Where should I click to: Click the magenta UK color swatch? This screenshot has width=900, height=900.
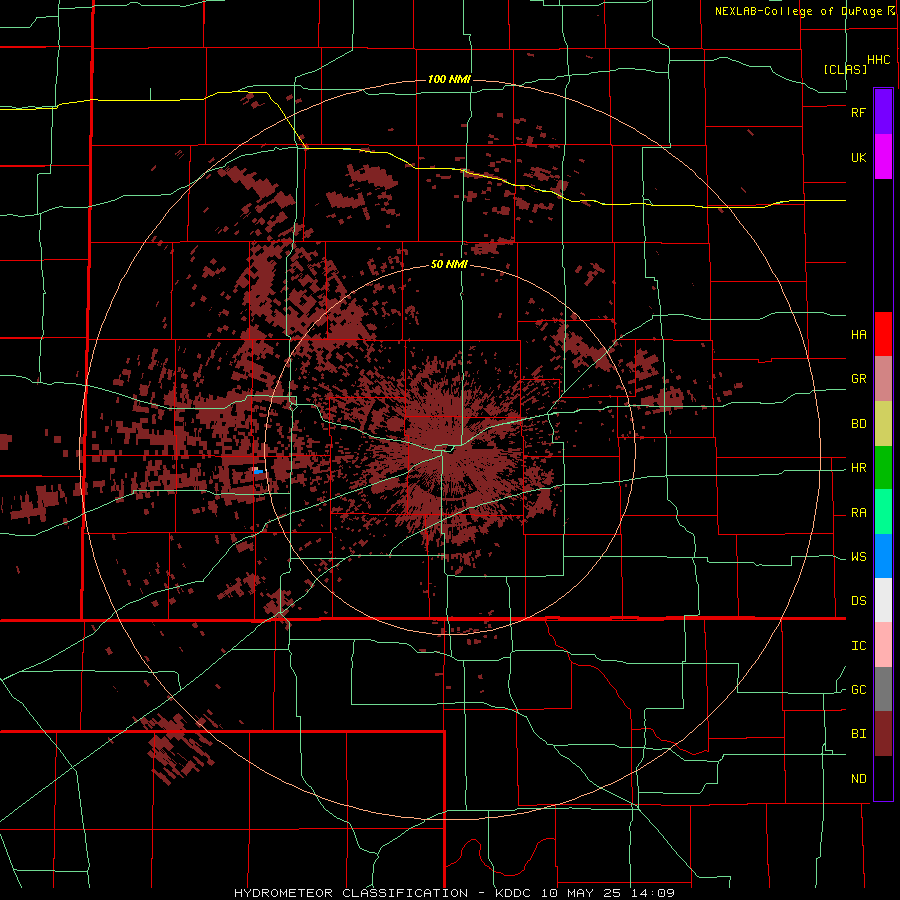883,157
